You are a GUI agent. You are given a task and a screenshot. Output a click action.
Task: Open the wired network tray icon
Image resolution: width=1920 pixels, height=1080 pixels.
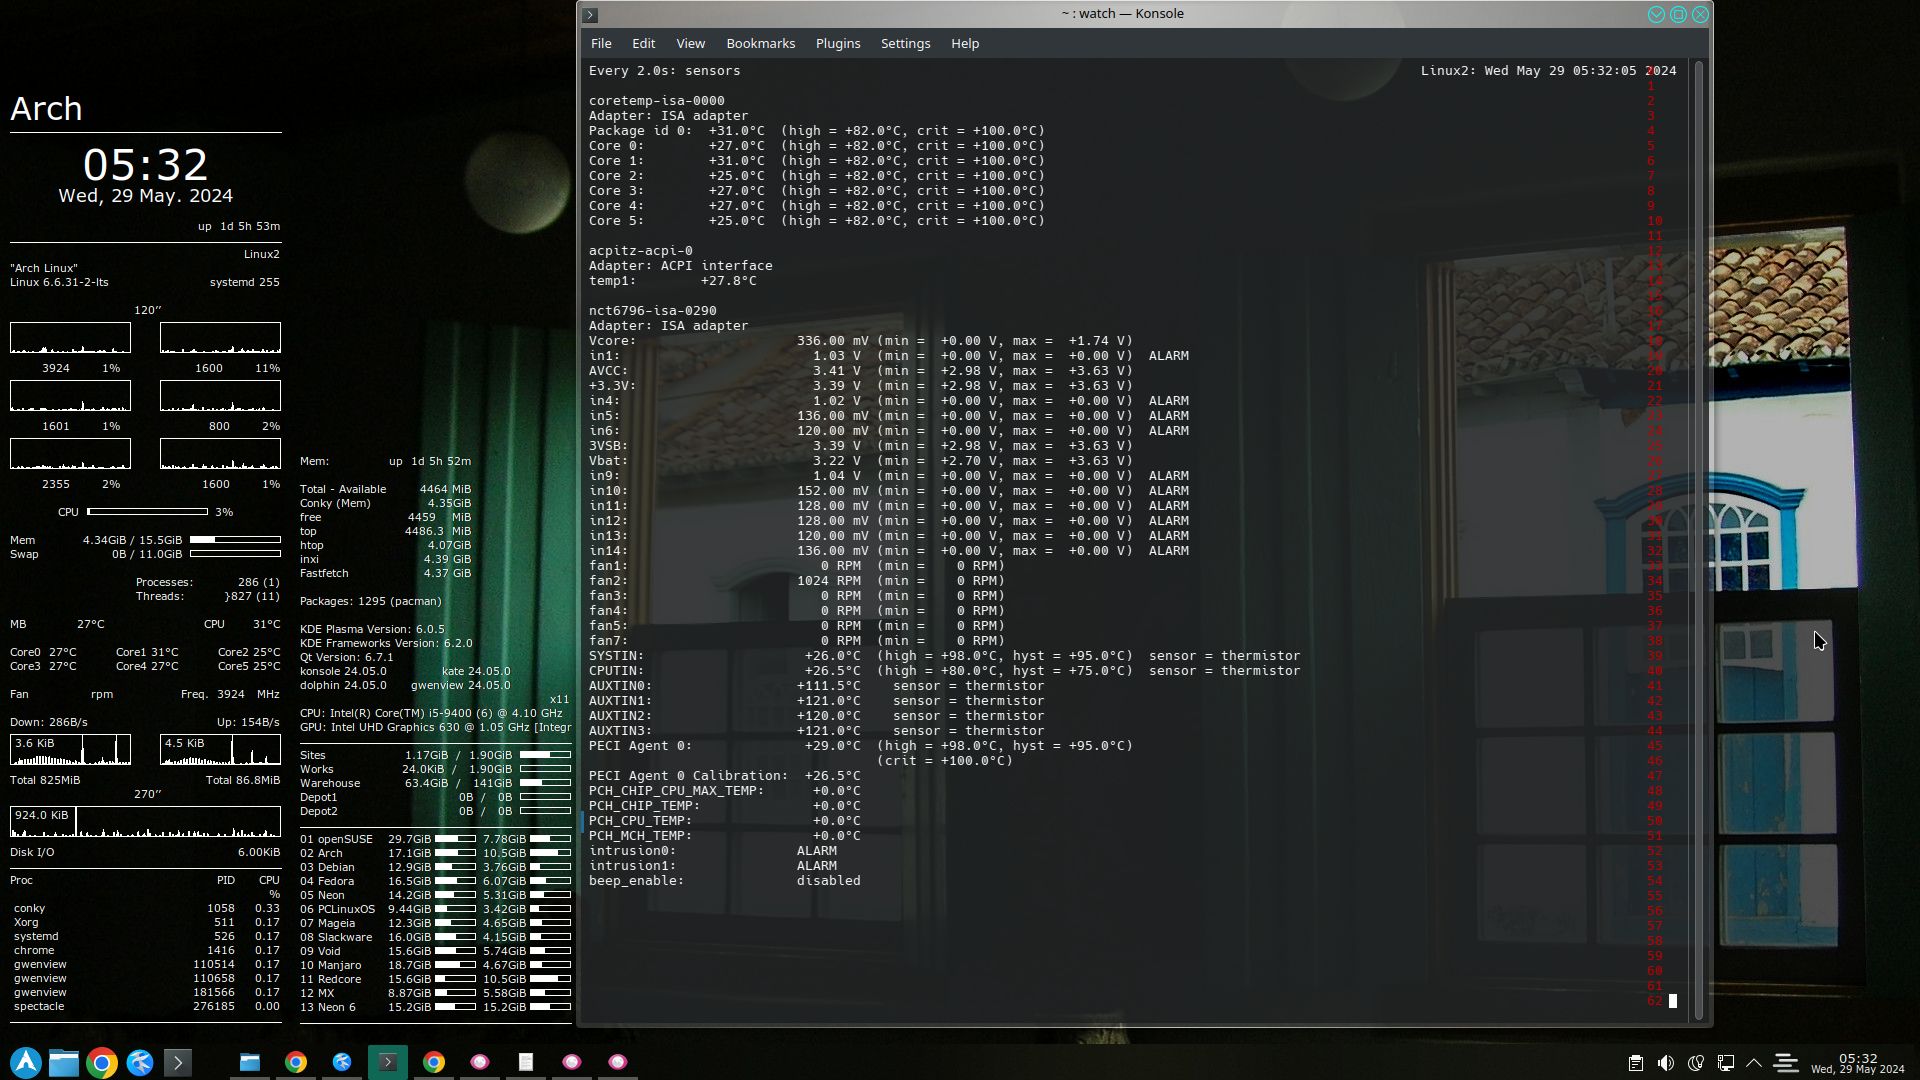1726,1063
